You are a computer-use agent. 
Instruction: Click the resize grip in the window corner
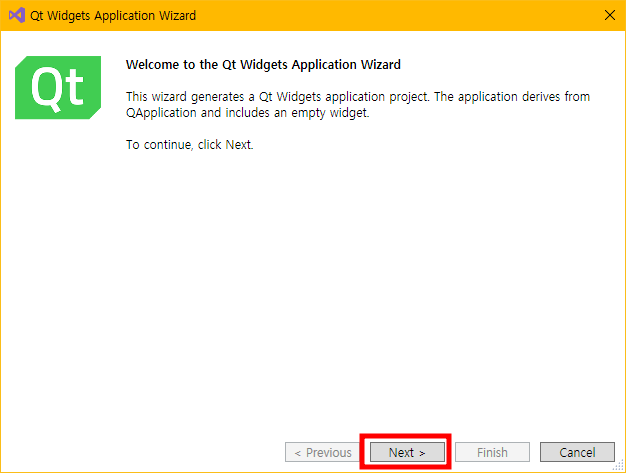point(619,465)
